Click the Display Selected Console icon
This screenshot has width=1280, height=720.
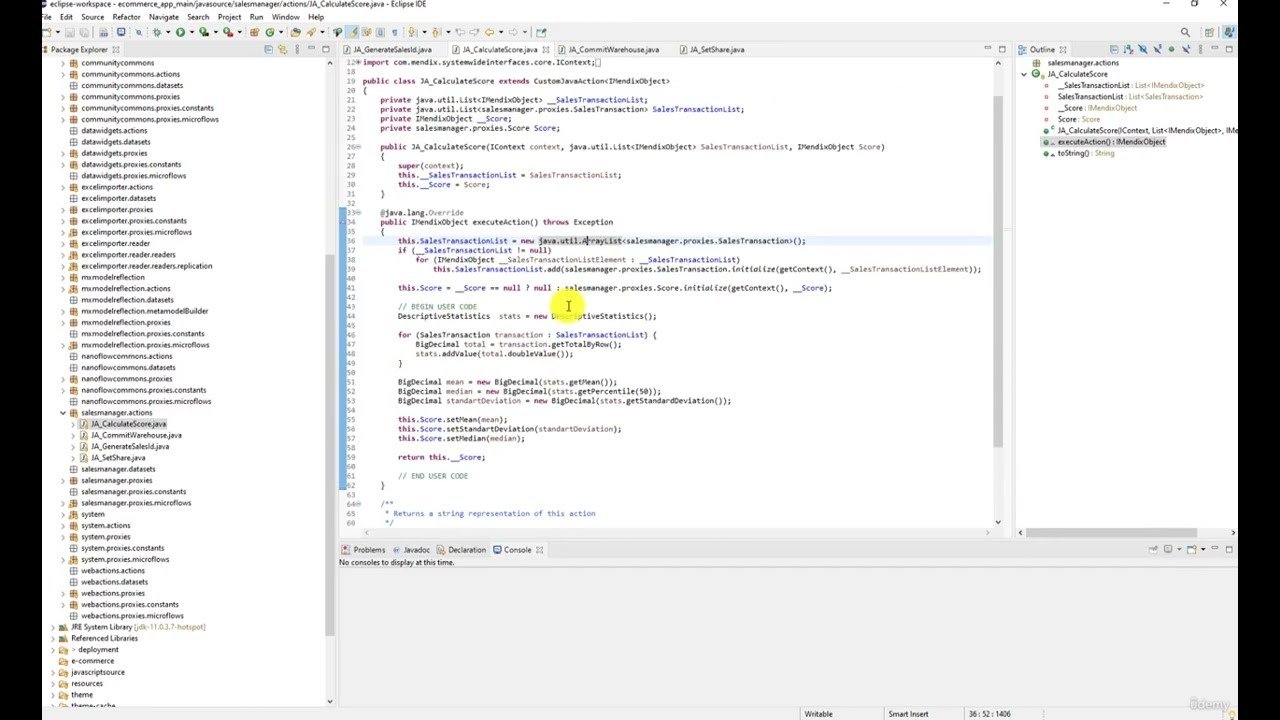[x=1167, y=549]
